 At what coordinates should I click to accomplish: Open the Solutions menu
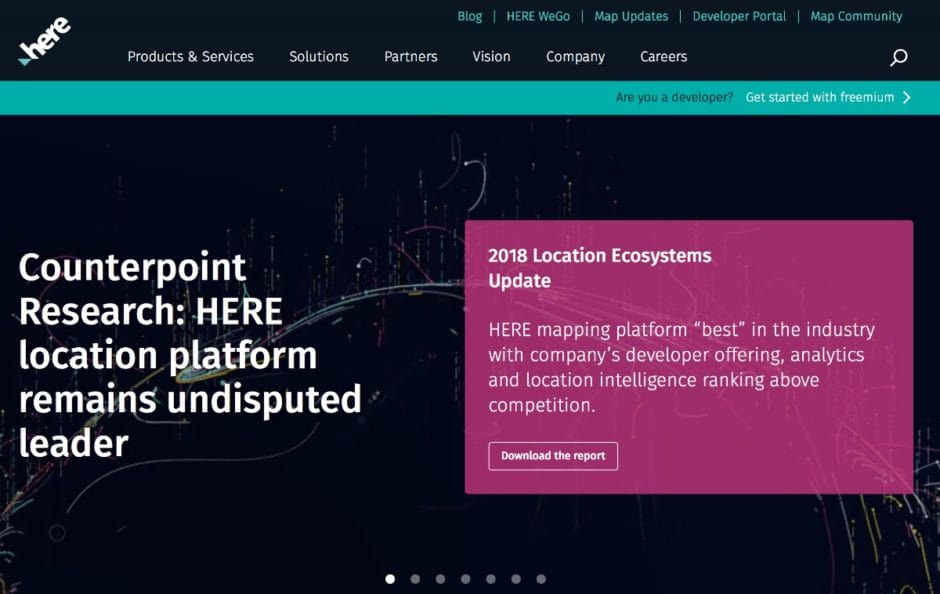[x=318, y=56]
